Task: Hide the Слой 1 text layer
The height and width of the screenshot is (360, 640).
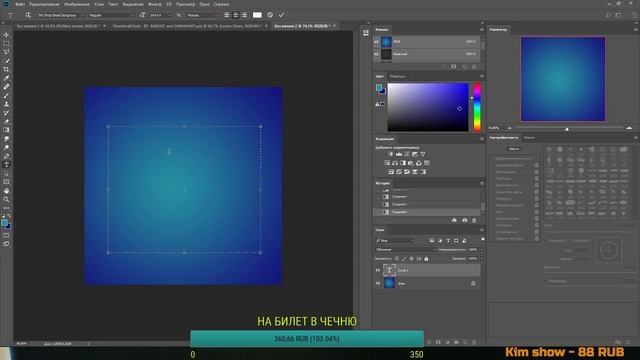Action: pos(378,270)
